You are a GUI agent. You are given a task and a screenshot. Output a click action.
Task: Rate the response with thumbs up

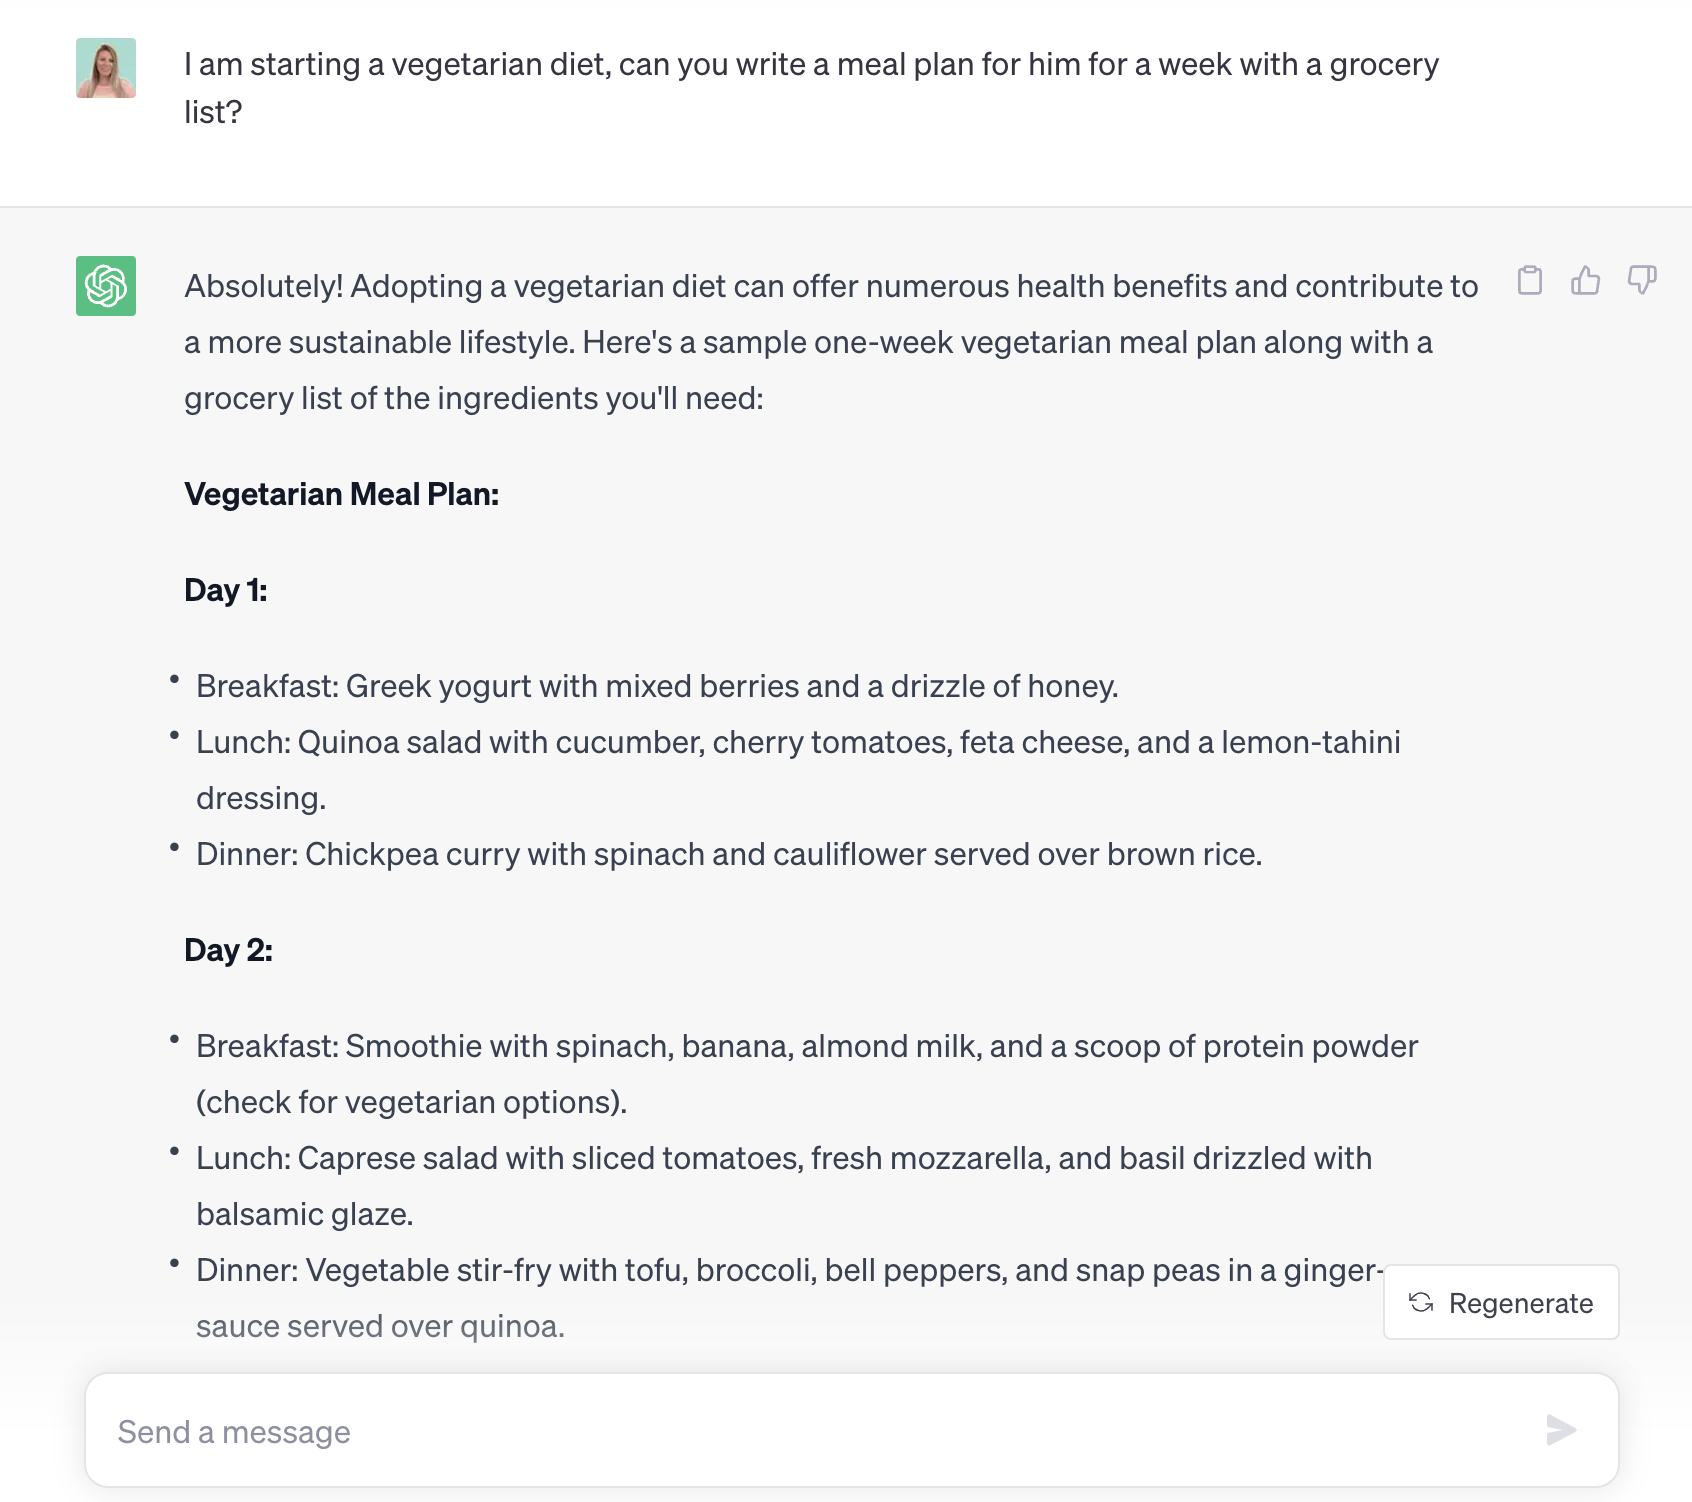pyautogui.click(x=1586, y=283)
